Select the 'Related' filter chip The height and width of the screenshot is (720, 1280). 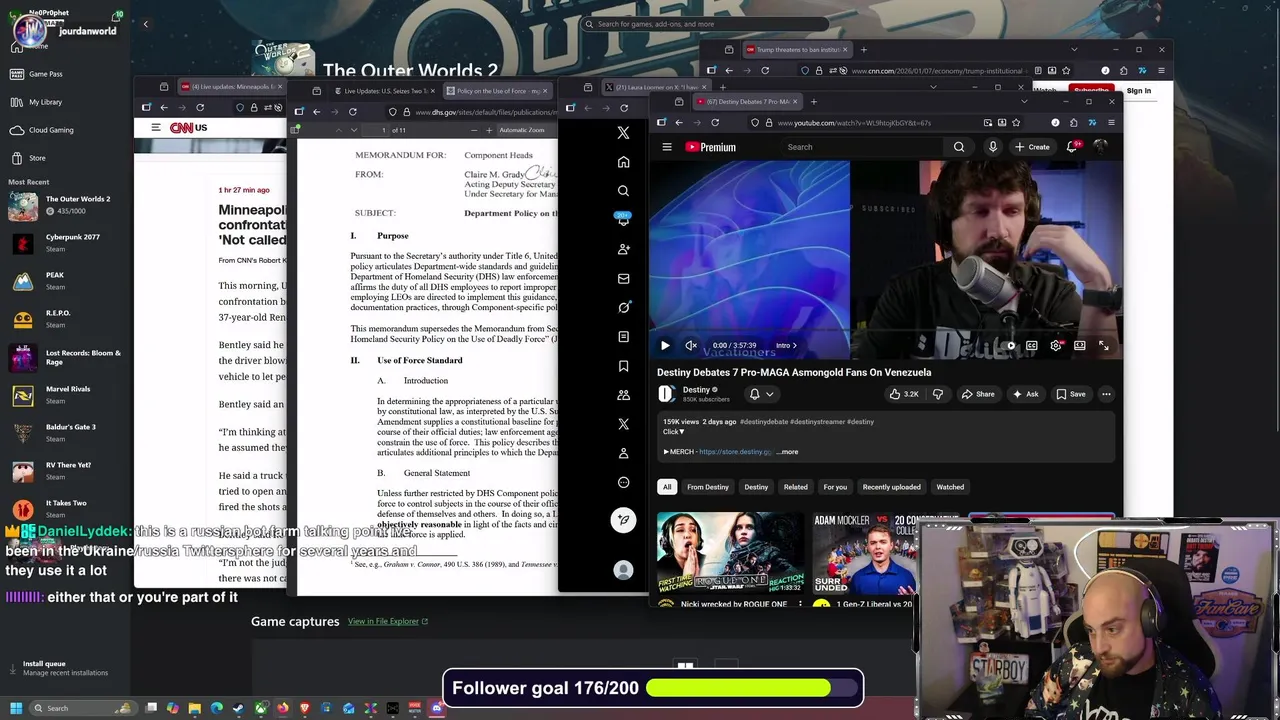(x=795, y=487)
